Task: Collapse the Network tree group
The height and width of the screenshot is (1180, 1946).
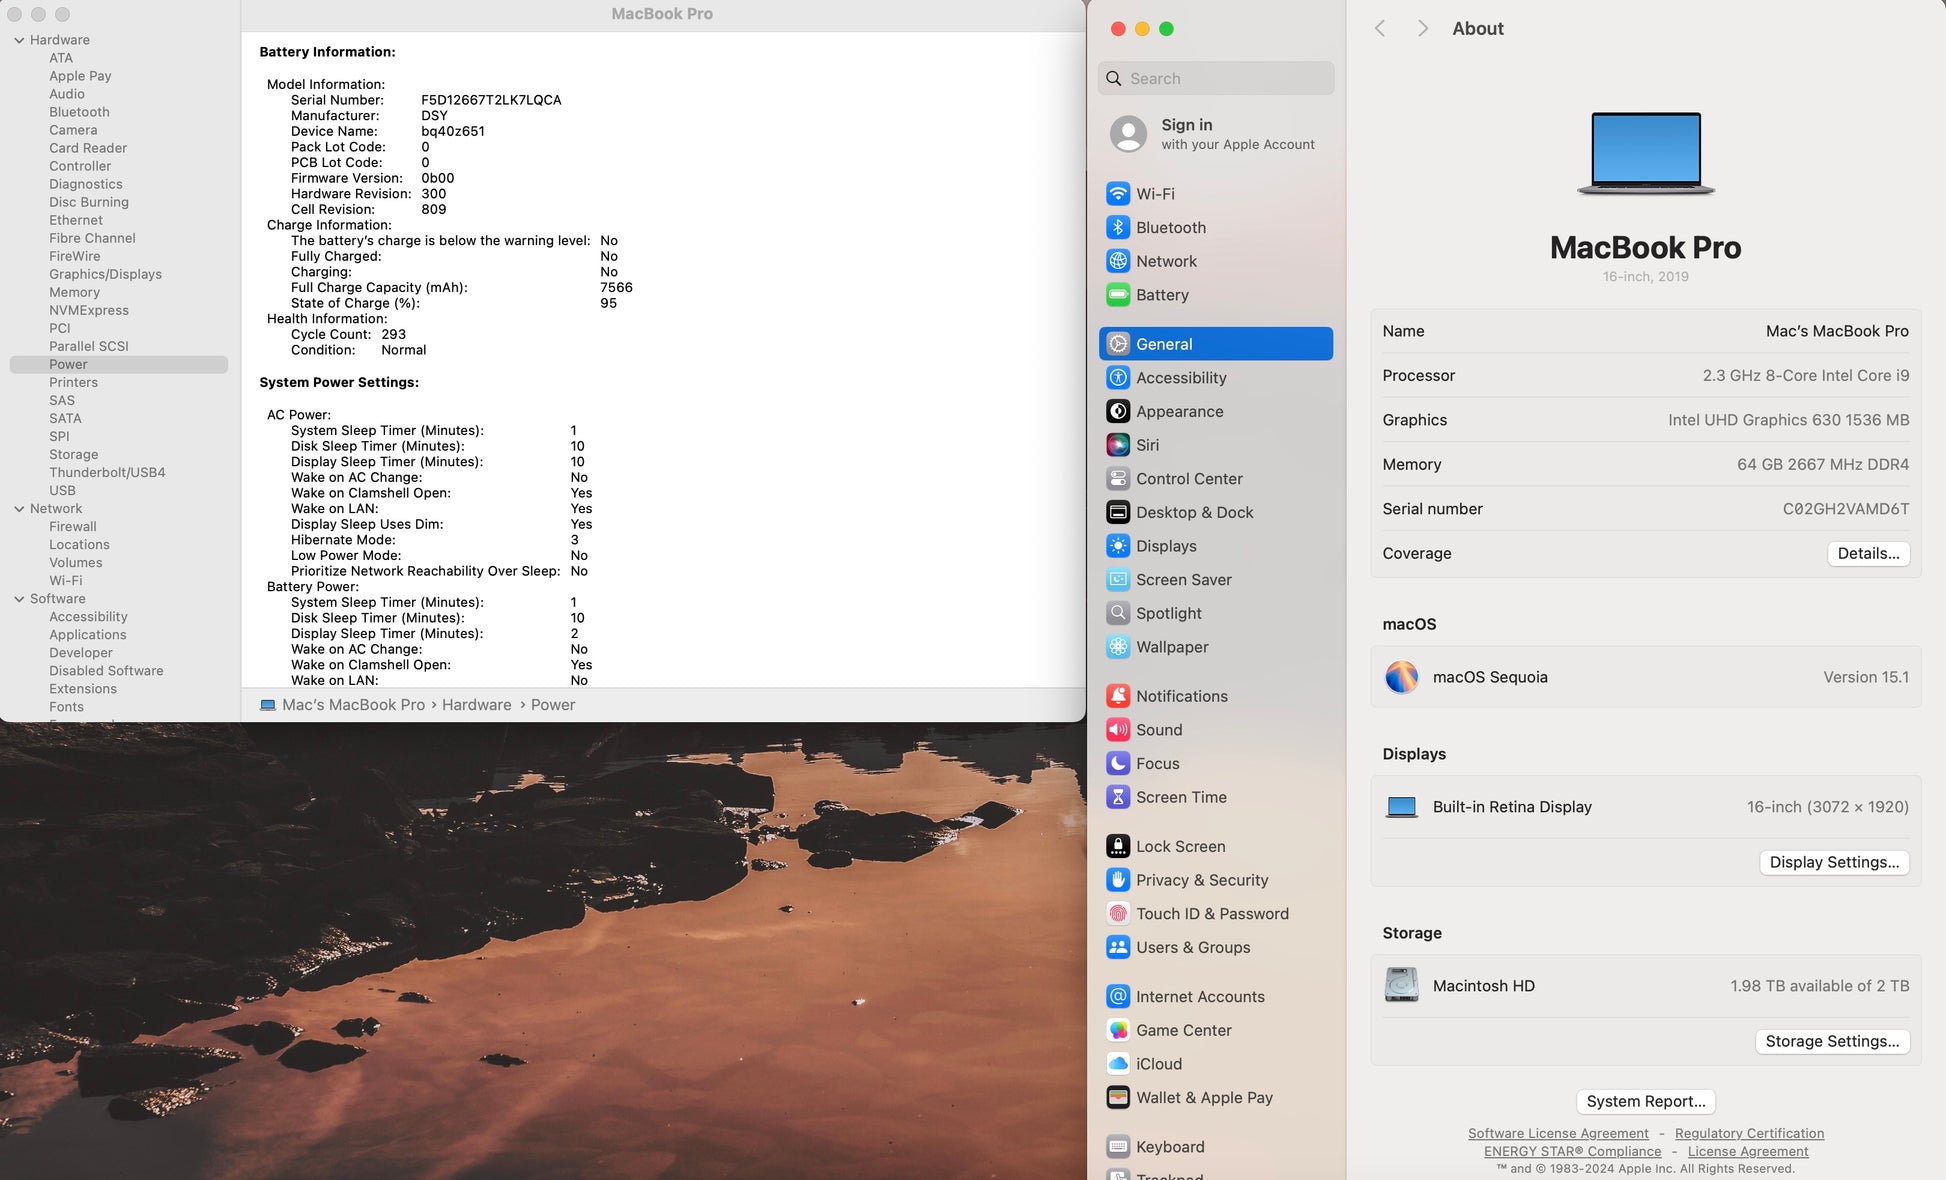Action: pos(19,509)
